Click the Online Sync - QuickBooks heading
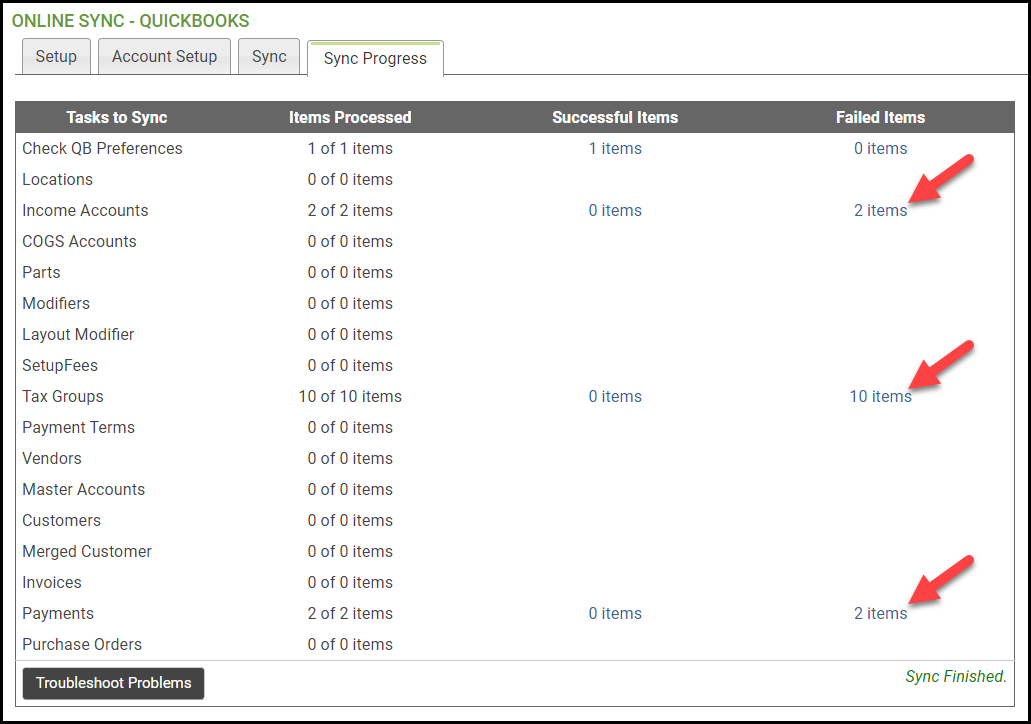The image size is (1031, 724). tap(130, 21)
